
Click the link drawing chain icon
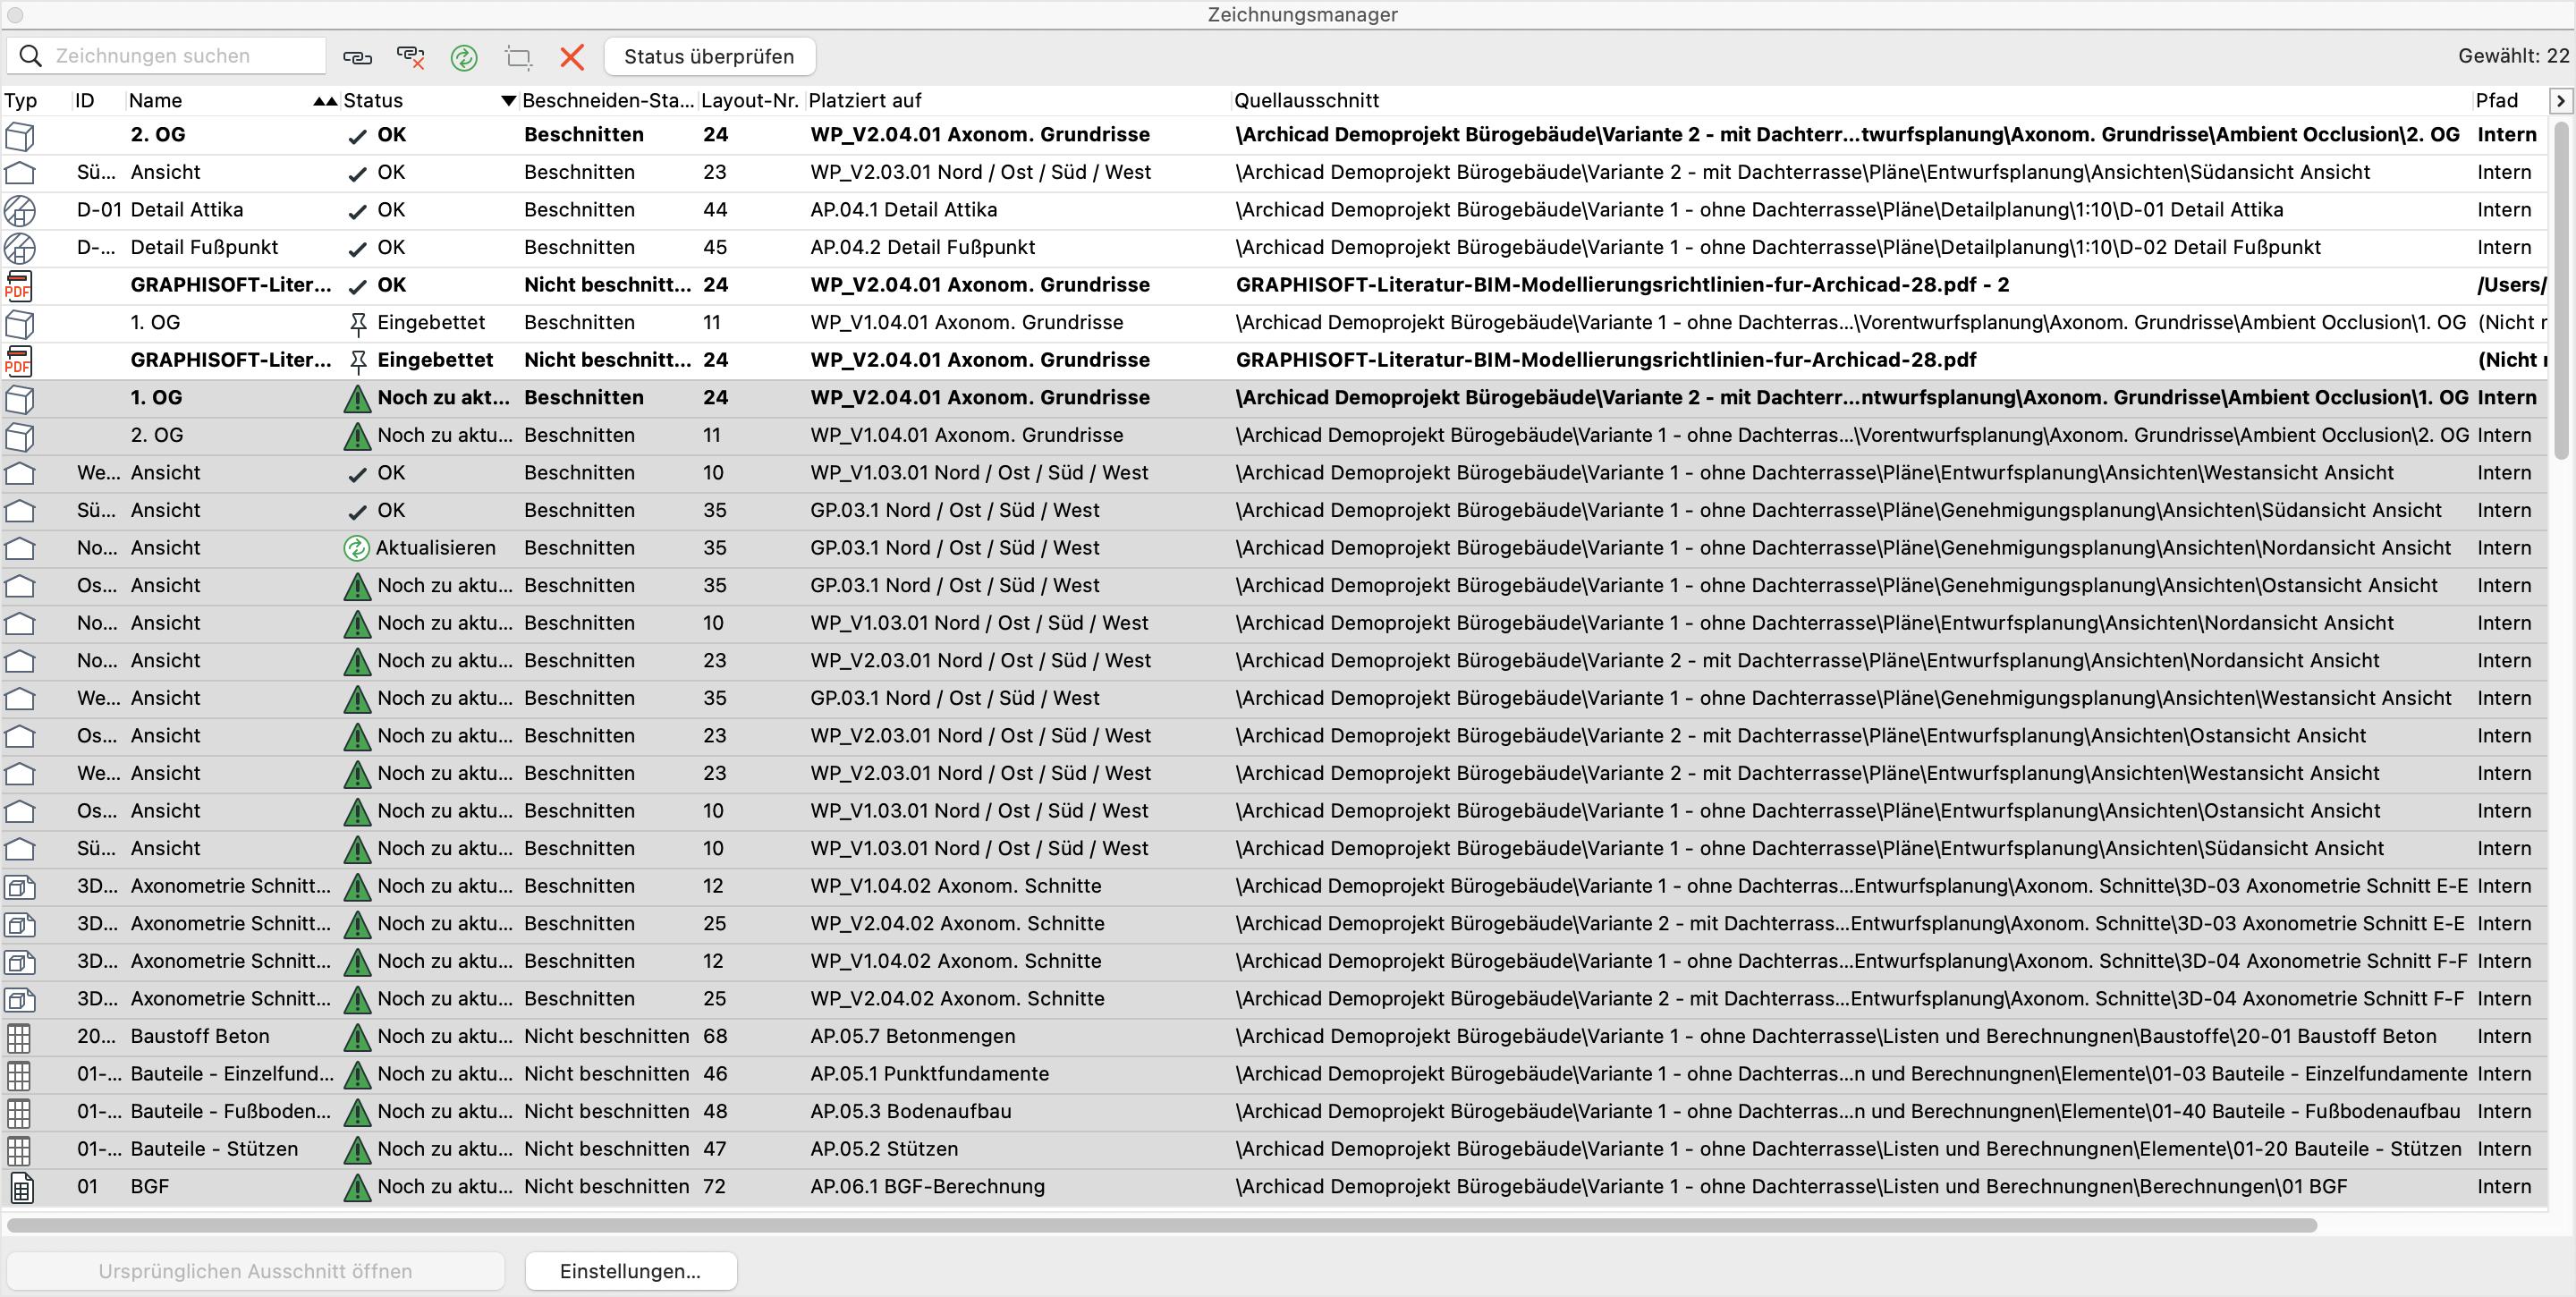coord(357,57)
